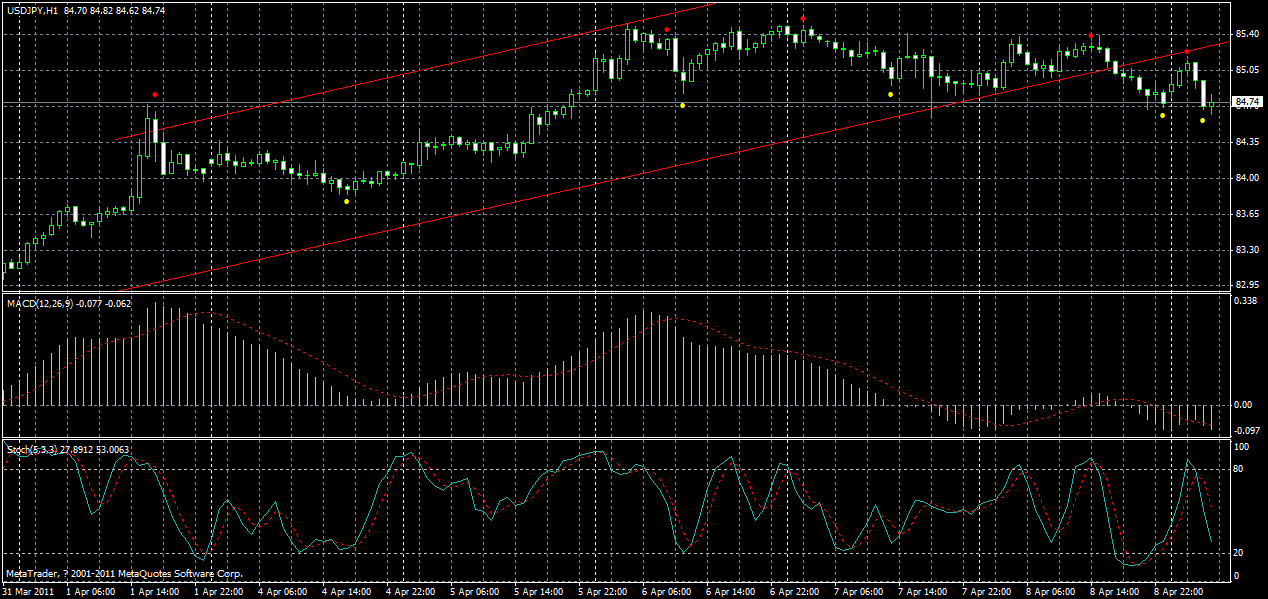Click the yellow dot marker near 8 Apr 14:00
The height and width of the screenshot is (599, 1268).
click(x=1162, y=115)
